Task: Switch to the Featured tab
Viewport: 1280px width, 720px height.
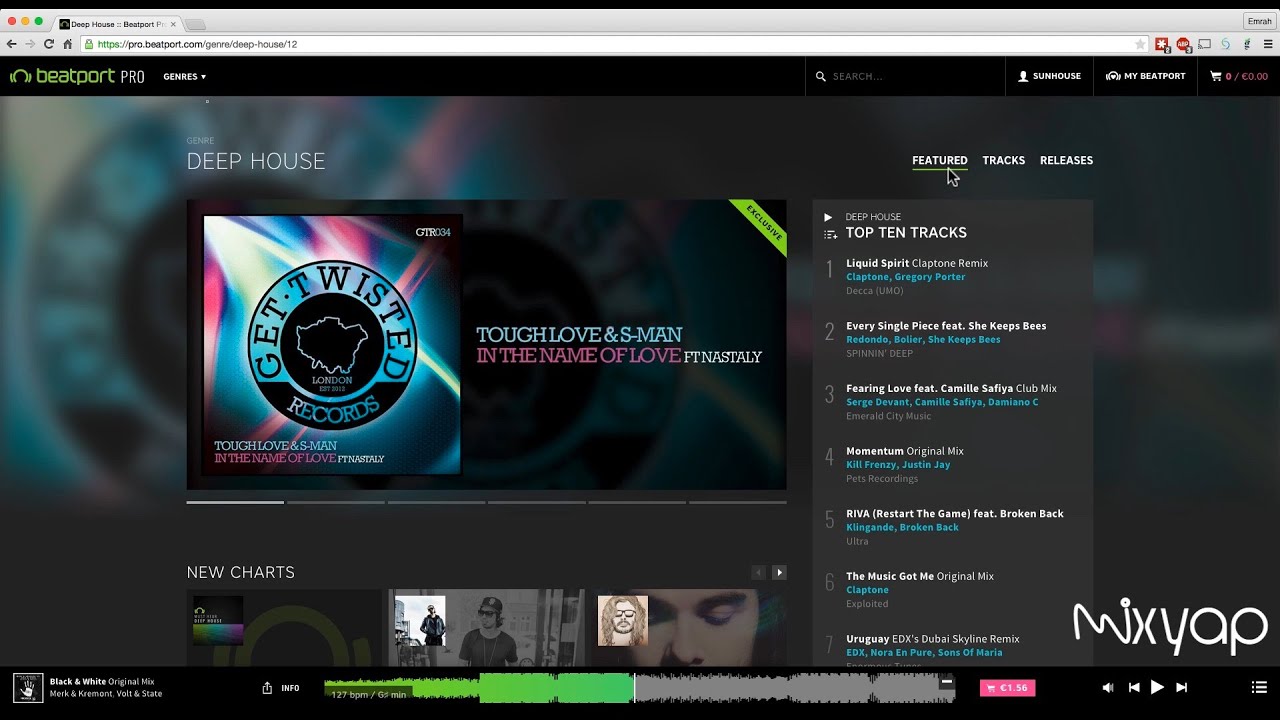Action: tap(939, 160)
